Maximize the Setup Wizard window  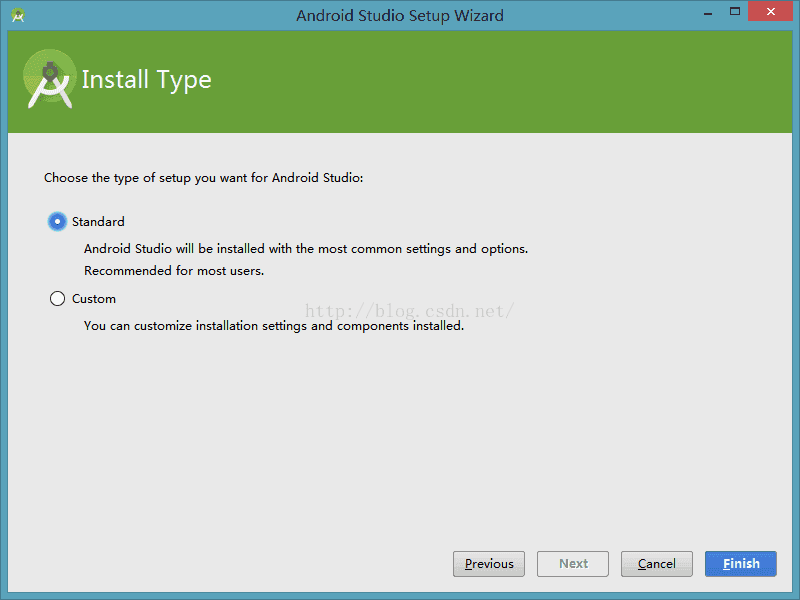tap(735, 11)
